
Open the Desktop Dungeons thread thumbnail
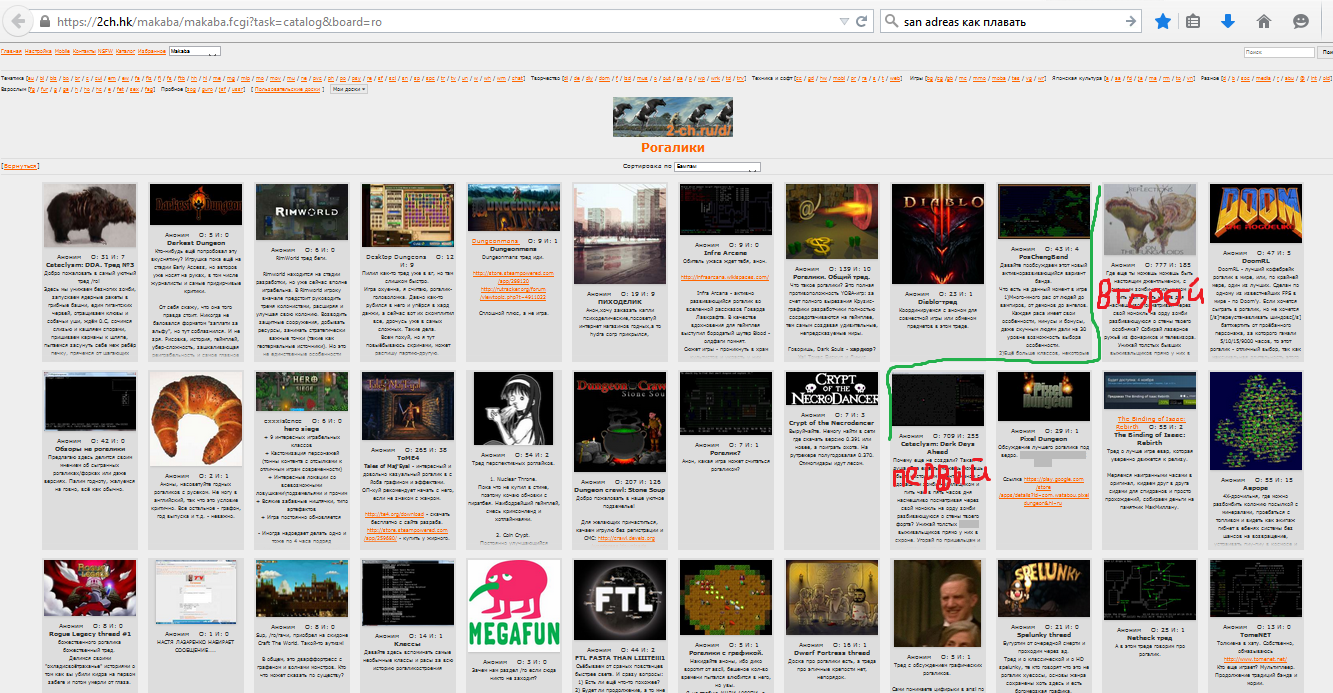pos(408,218)
